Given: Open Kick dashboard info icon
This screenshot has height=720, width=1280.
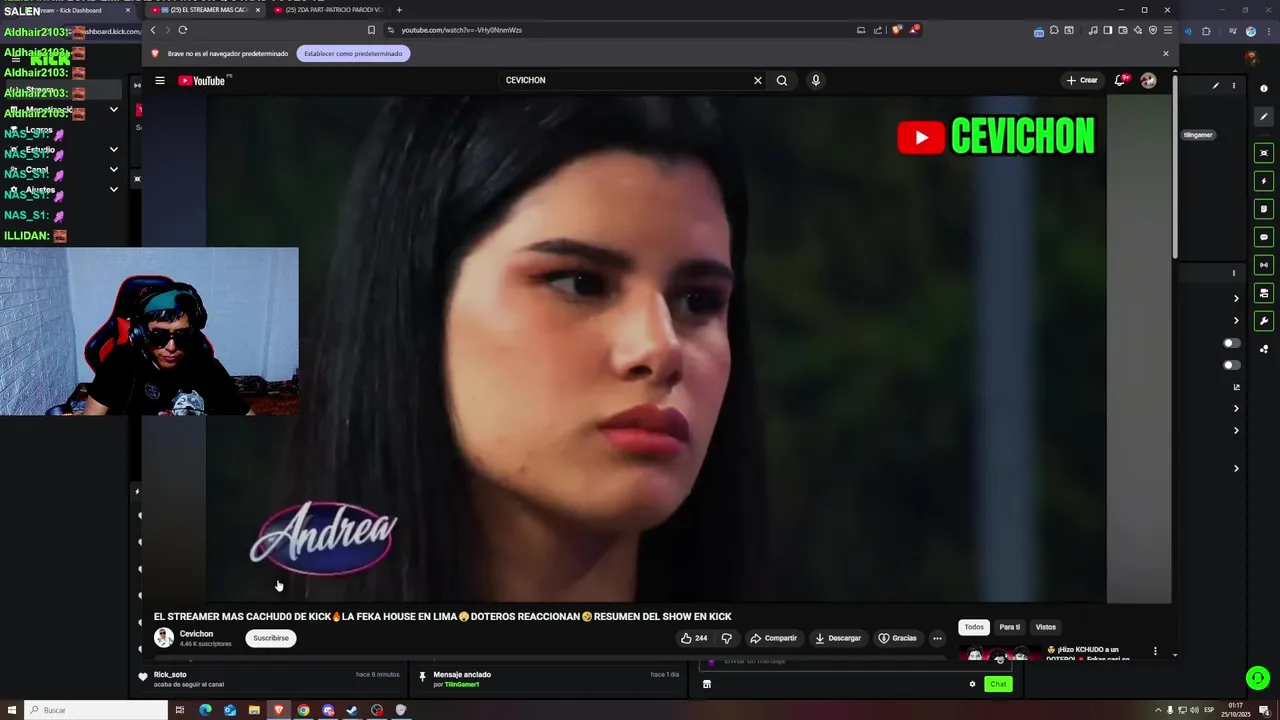Looking at the screenshot, I should 1264,88.
